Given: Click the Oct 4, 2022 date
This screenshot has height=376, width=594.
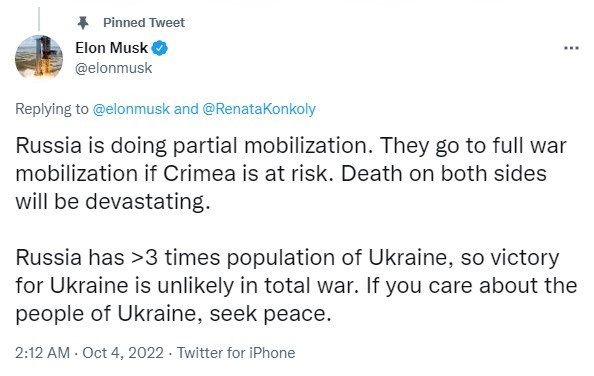Looking at the screenshot, I should click(123, 353).
